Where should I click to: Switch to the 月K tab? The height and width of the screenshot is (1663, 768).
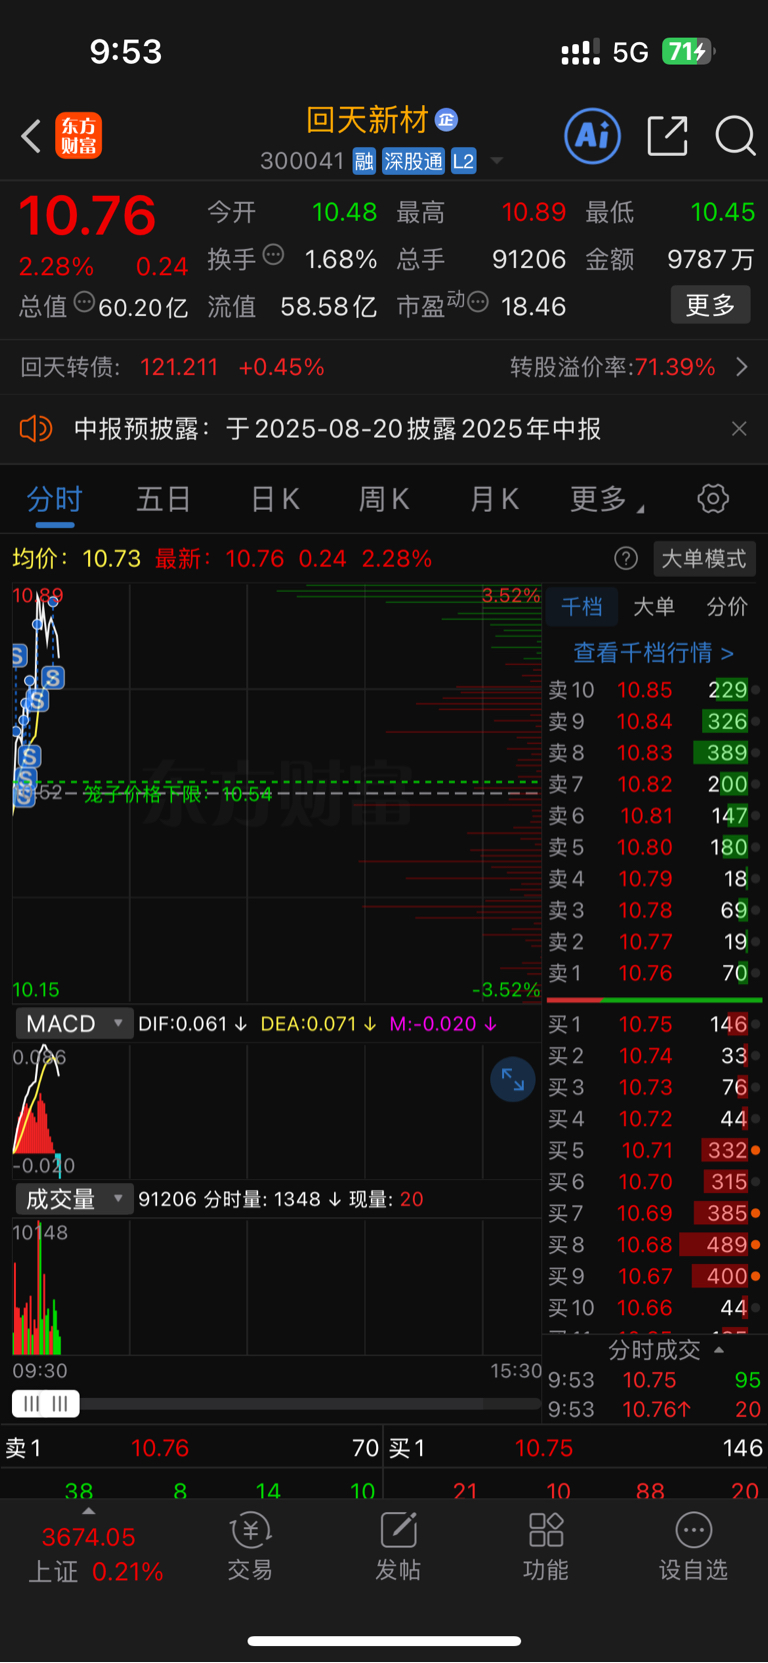(x=494, y=499)
